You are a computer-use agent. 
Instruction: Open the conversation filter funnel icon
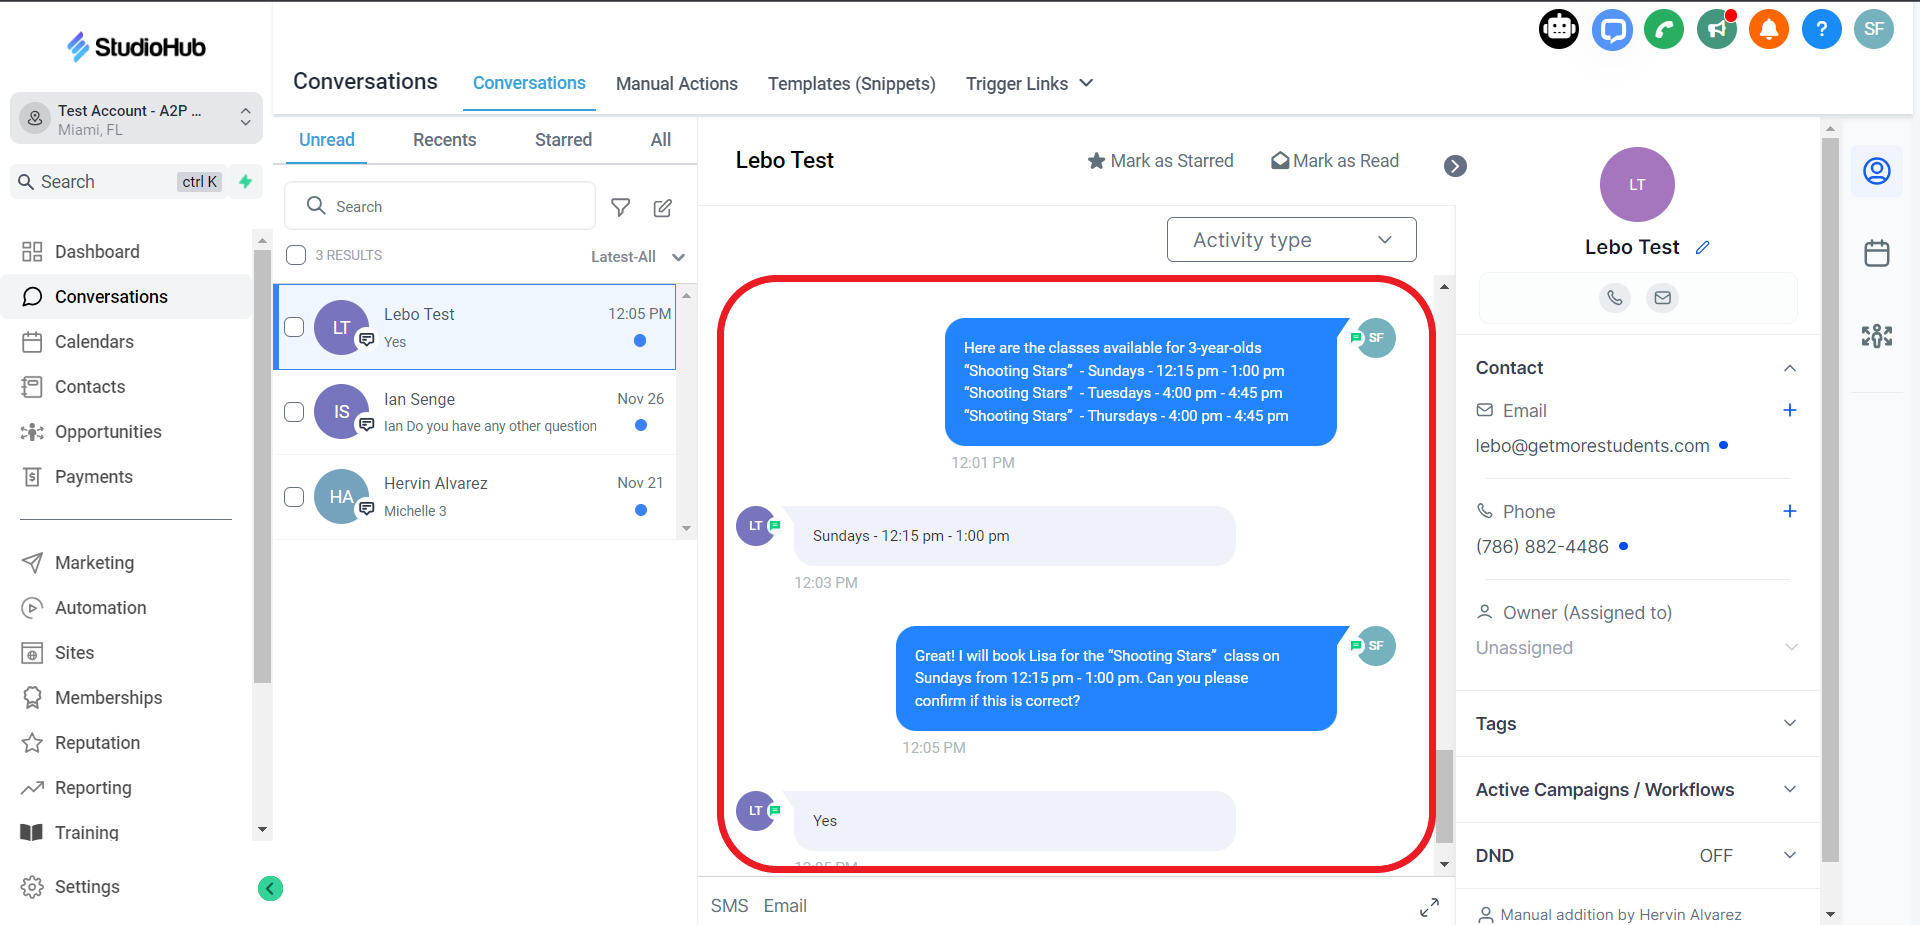click(x=621, y=207)
